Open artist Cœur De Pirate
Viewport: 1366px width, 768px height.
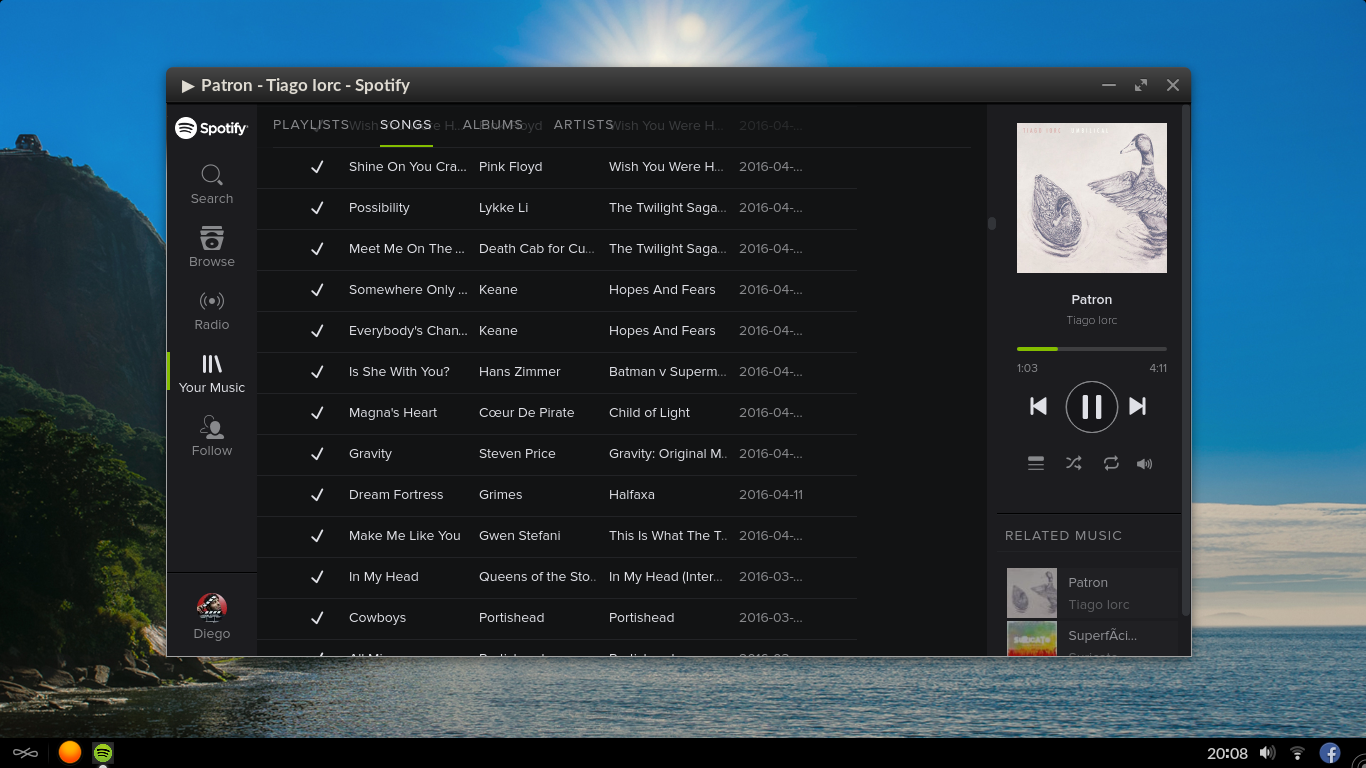527,413
